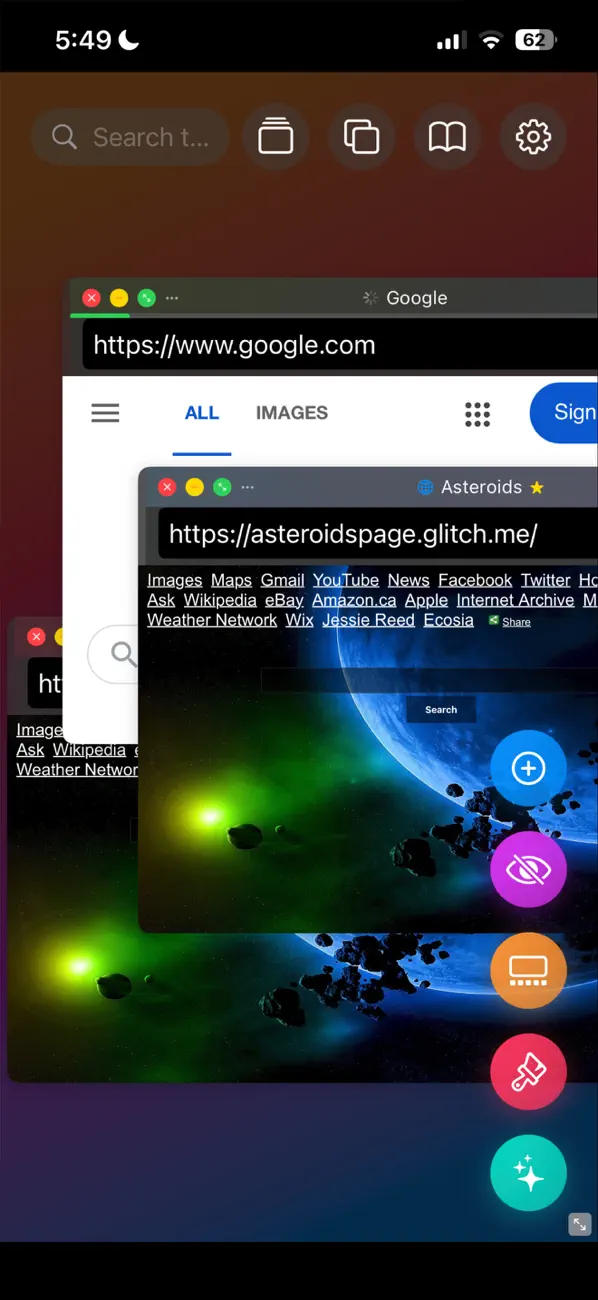Tap the orange display mode button
This screenshot has height=1300, width=598.
point(528,970)
